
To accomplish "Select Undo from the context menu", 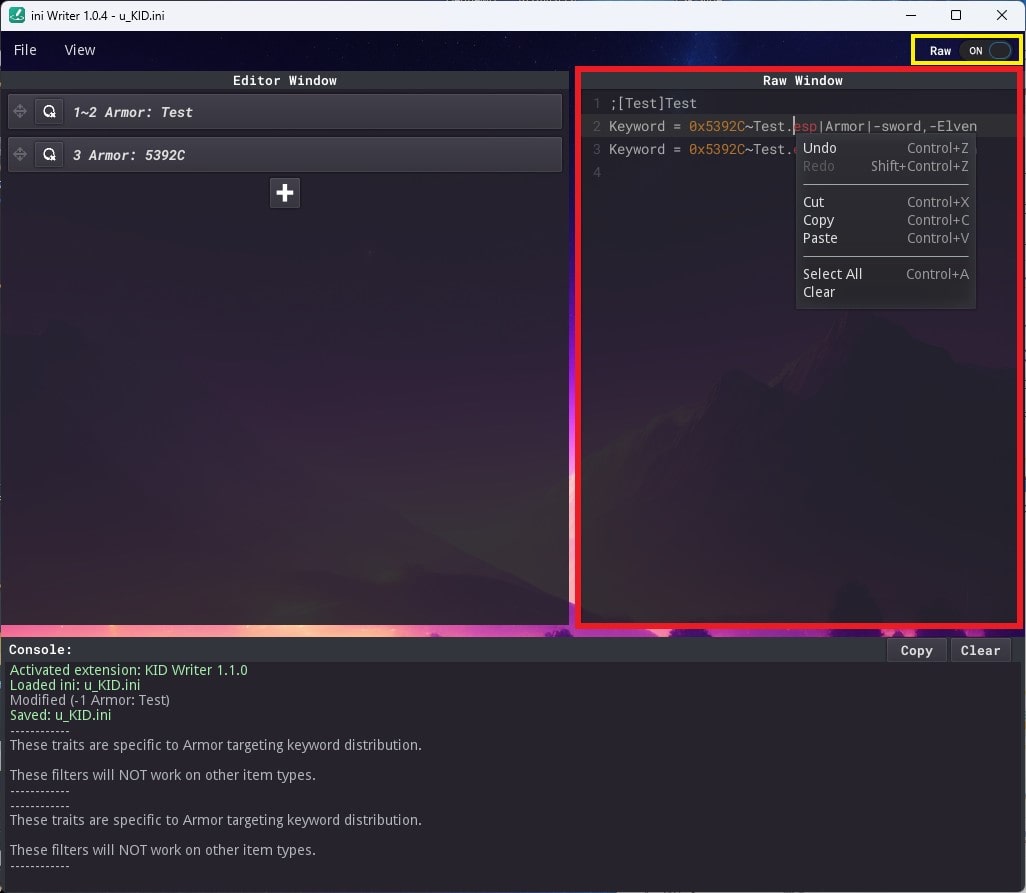I will pos(819,147).
